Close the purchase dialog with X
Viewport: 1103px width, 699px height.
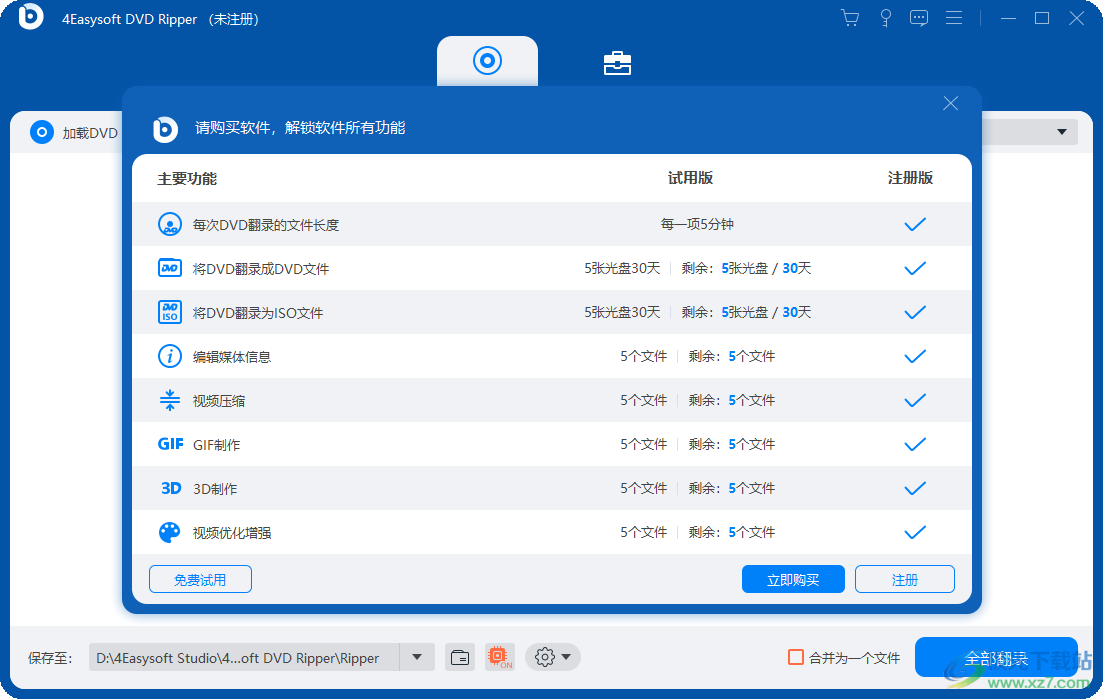[950, 103]
